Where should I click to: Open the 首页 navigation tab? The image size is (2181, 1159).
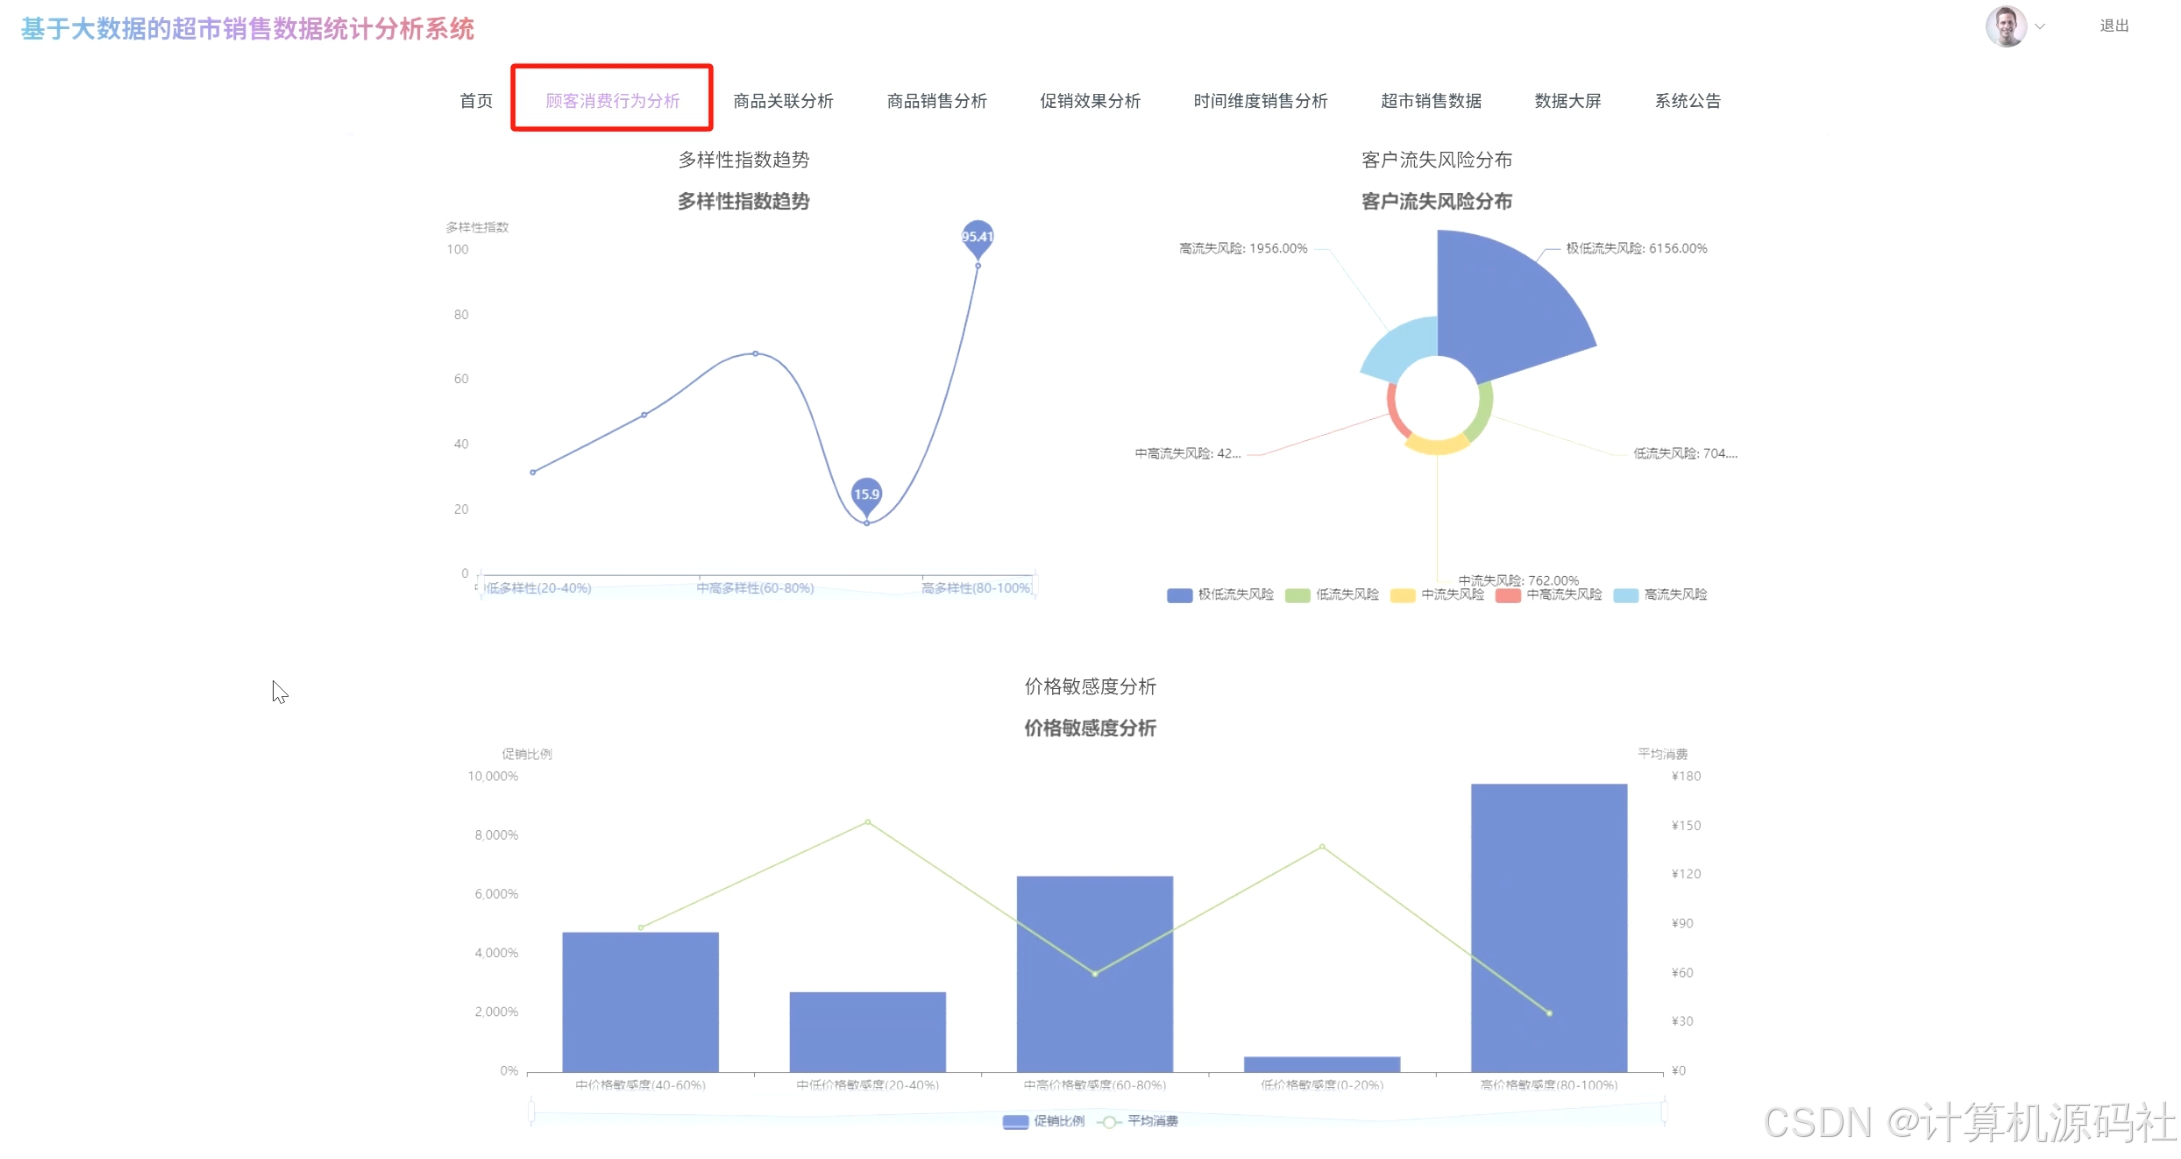pyautogui.click(x=476, y=101)
